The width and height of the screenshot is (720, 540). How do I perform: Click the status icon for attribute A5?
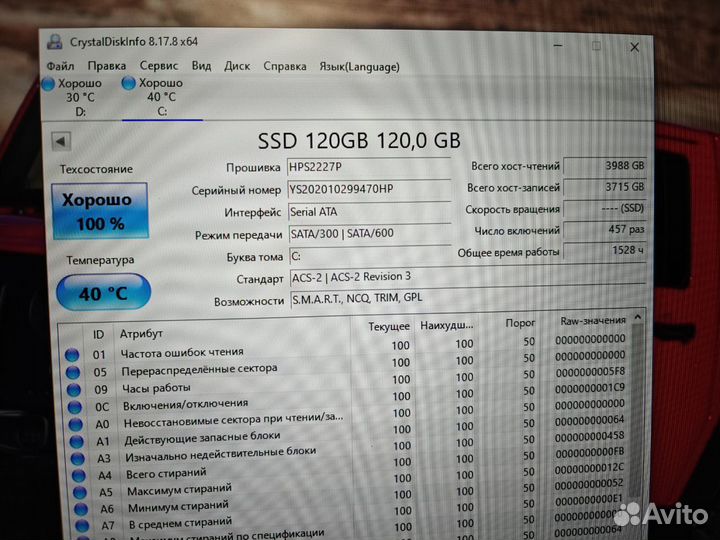80,493
